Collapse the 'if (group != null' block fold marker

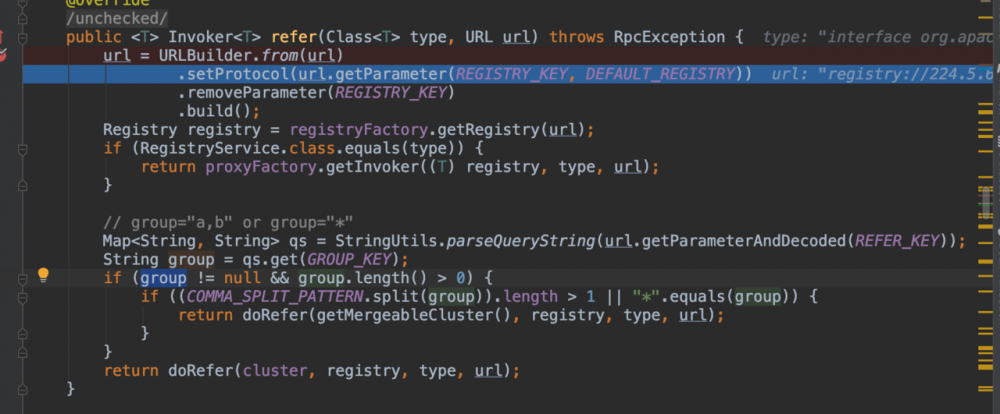[23, 278]
